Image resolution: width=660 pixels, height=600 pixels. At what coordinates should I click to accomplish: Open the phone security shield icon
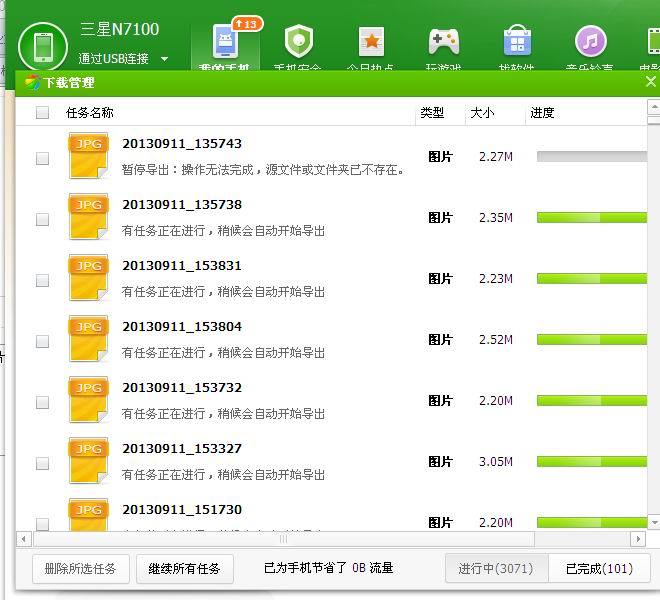[x=299, y=41]
